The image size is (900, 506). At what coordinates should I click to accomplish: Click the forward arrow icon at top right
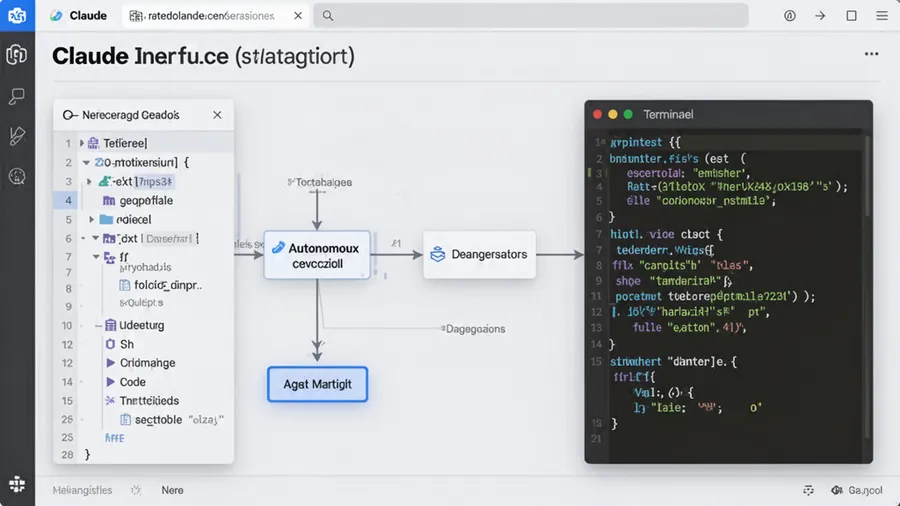click(x=820, y=15)
